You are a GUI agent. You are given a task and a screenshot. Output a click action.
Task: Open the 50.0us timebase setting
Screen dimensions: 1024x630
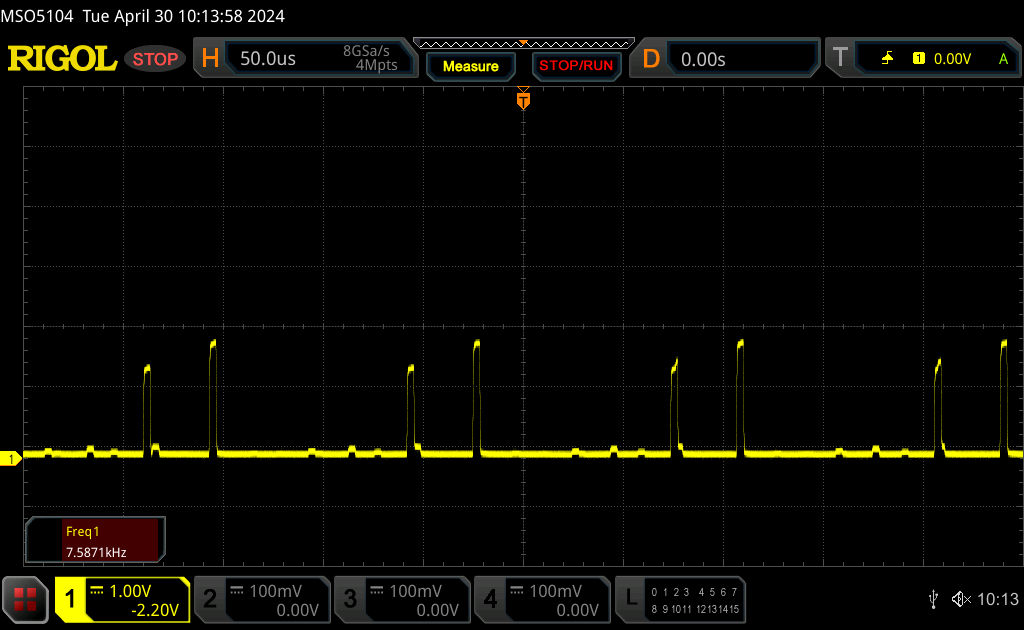tap(268, 59)
